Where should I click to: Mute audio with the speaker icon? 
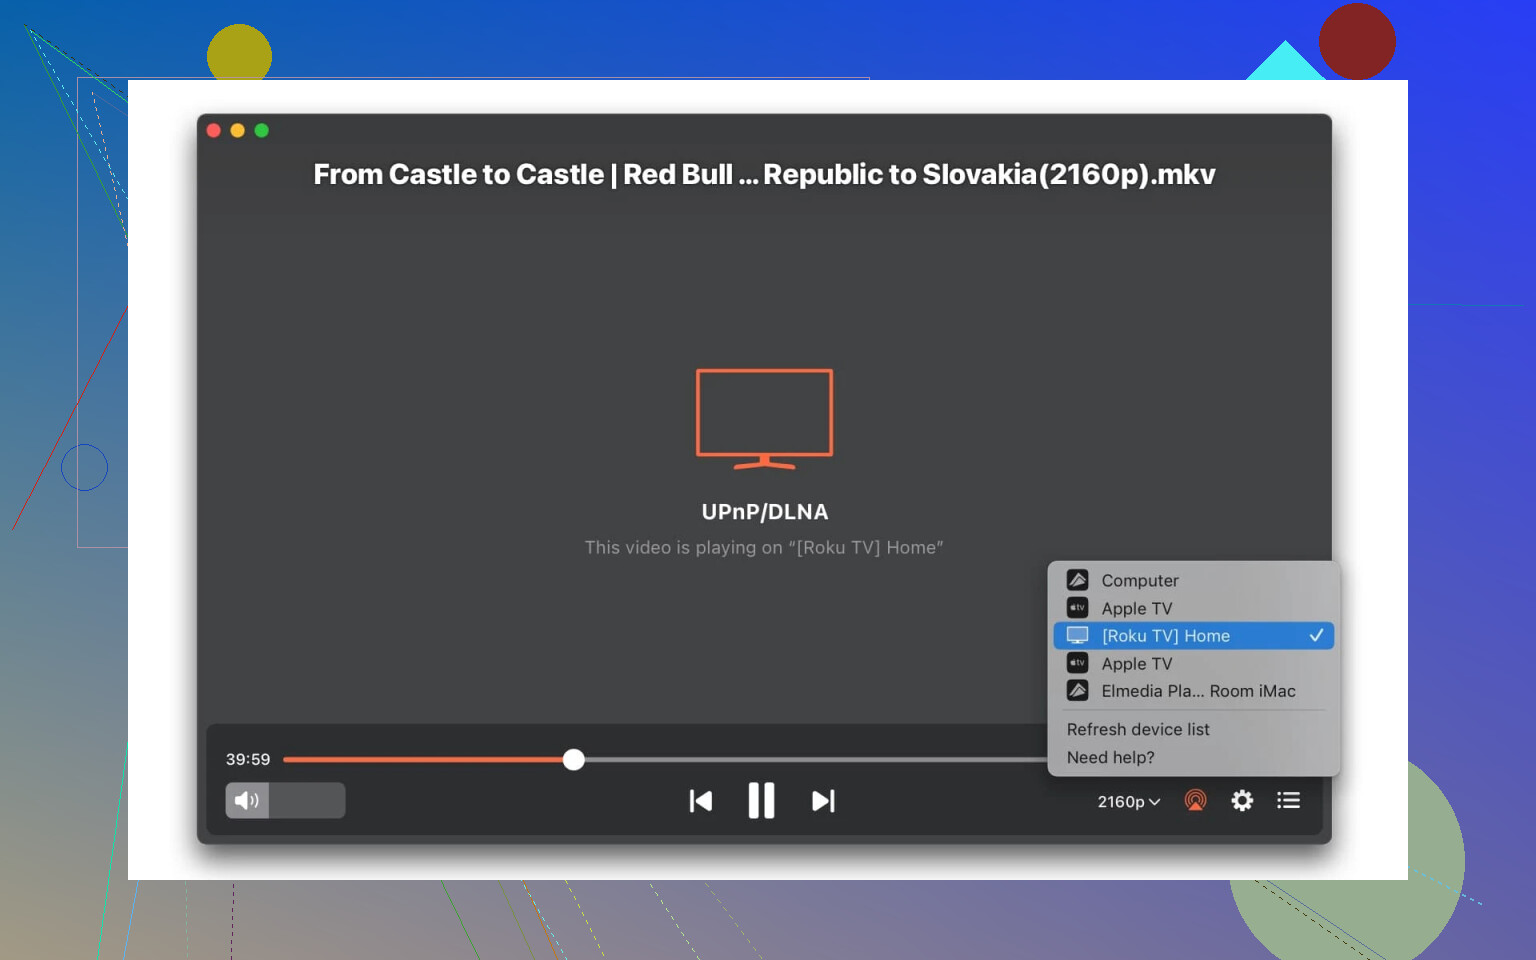(x=247, y=800)
